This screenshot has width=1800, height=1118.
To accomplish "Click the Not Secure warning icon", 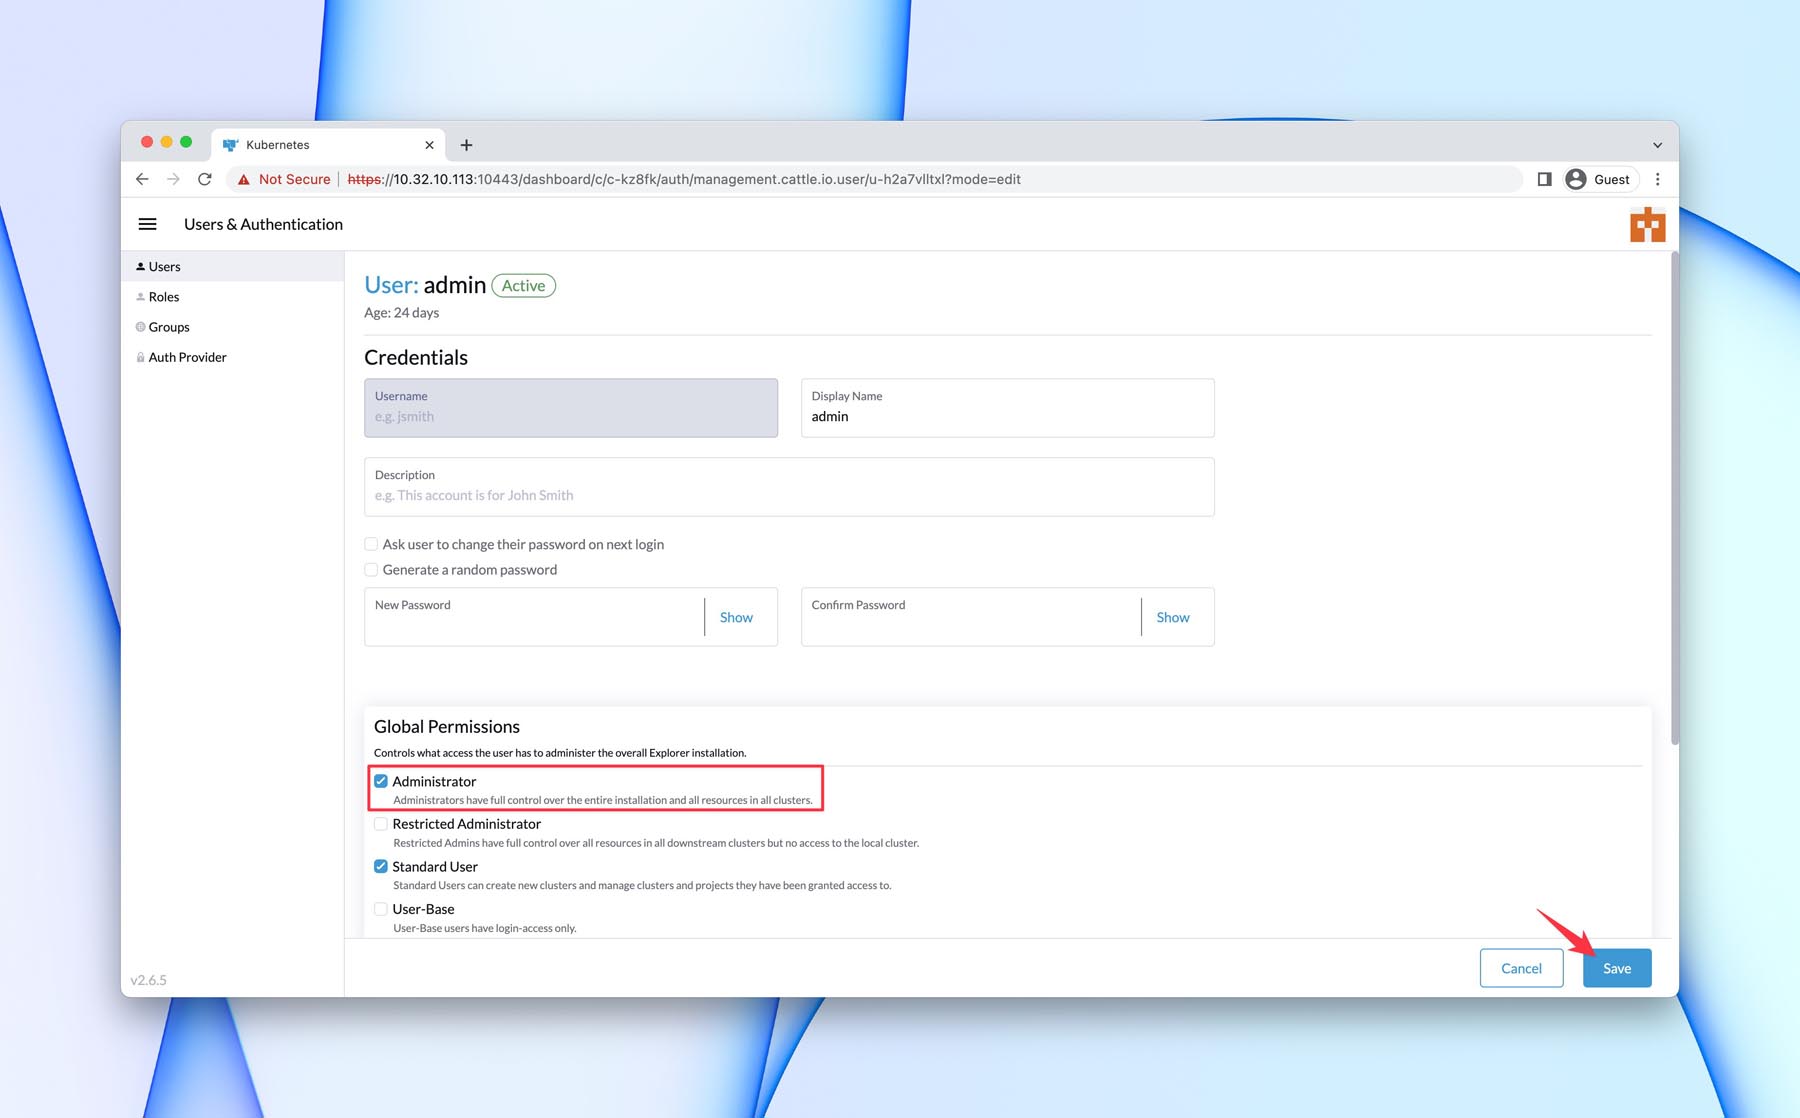I will click(243, 179).
